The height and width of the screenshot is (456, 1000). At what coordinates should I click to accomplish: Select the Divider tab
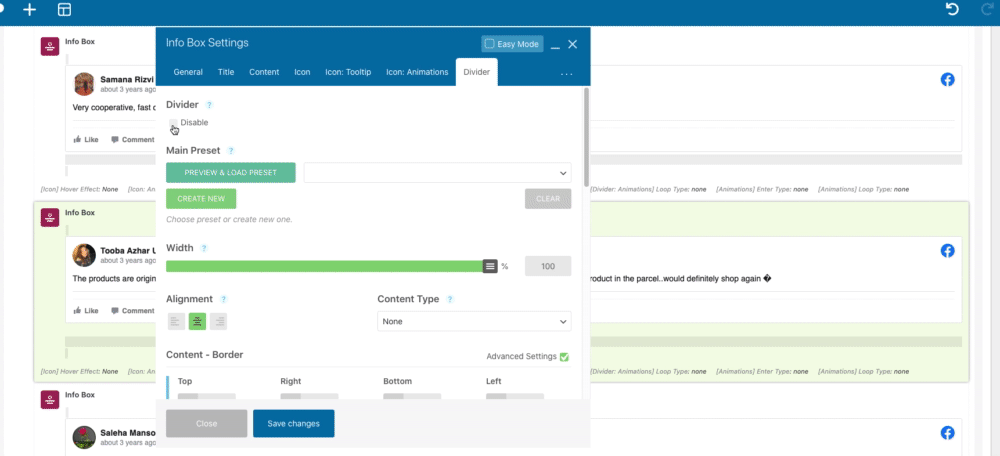476,72
